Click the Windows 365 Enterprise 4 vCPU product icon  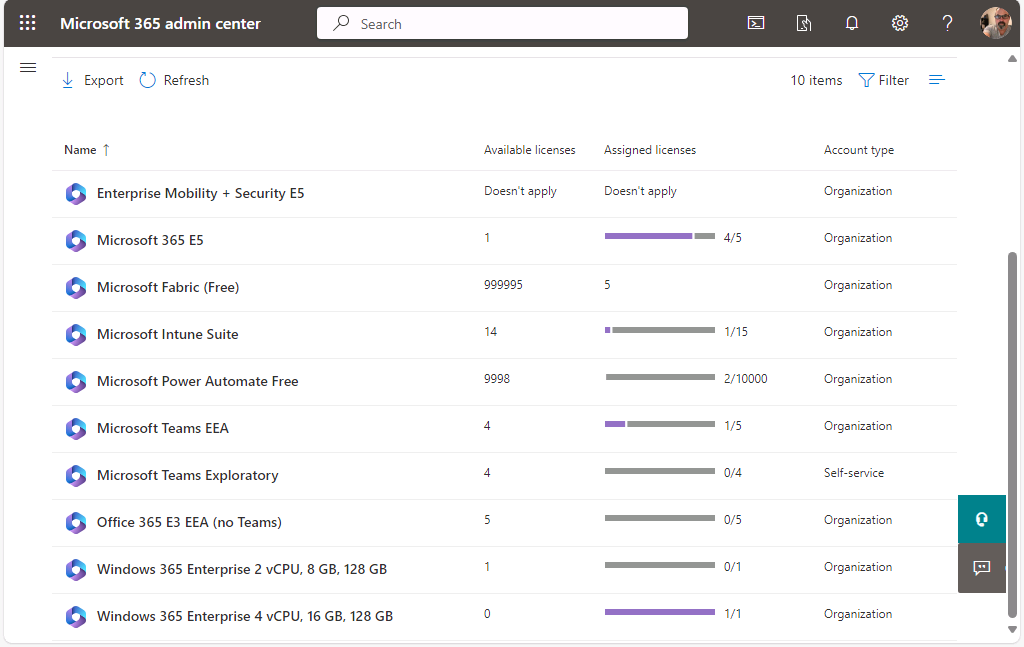click(76, 617)
